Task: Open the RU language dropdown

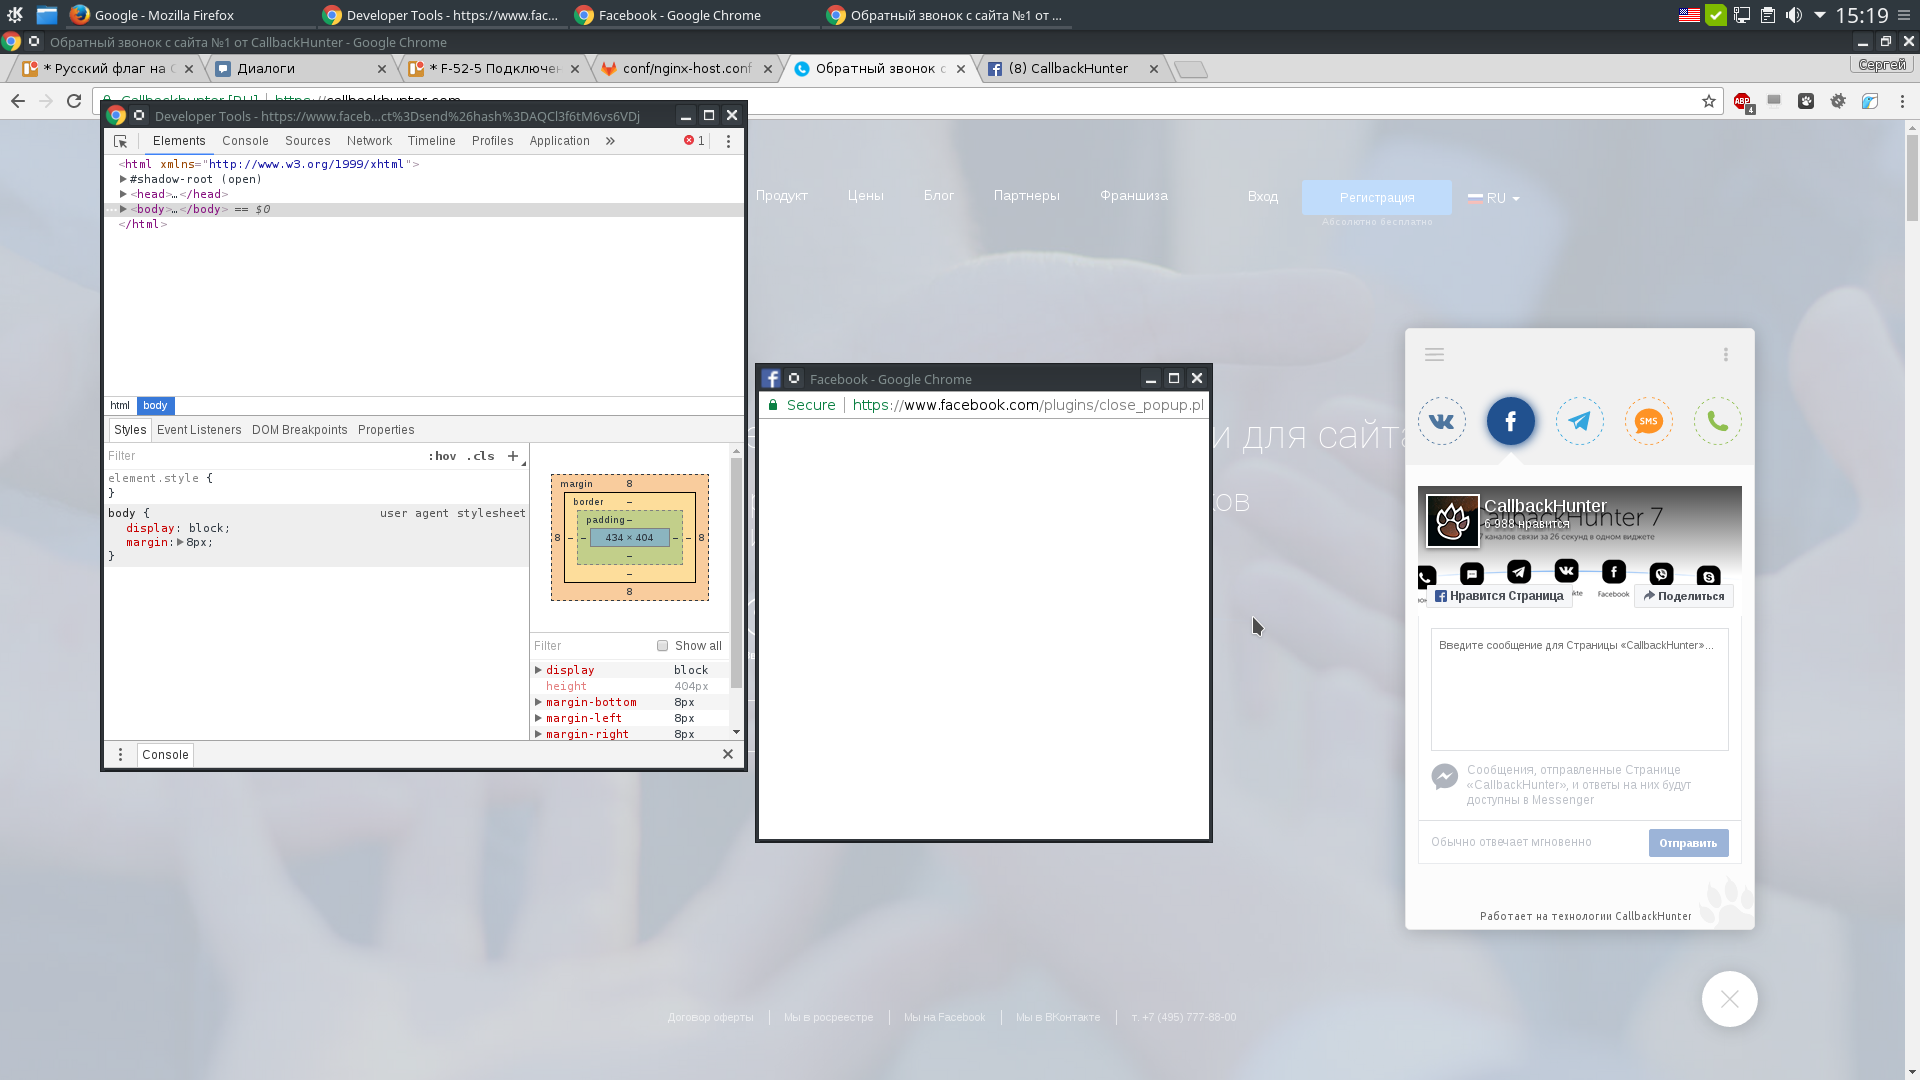Action: [x=1494, y=198]
